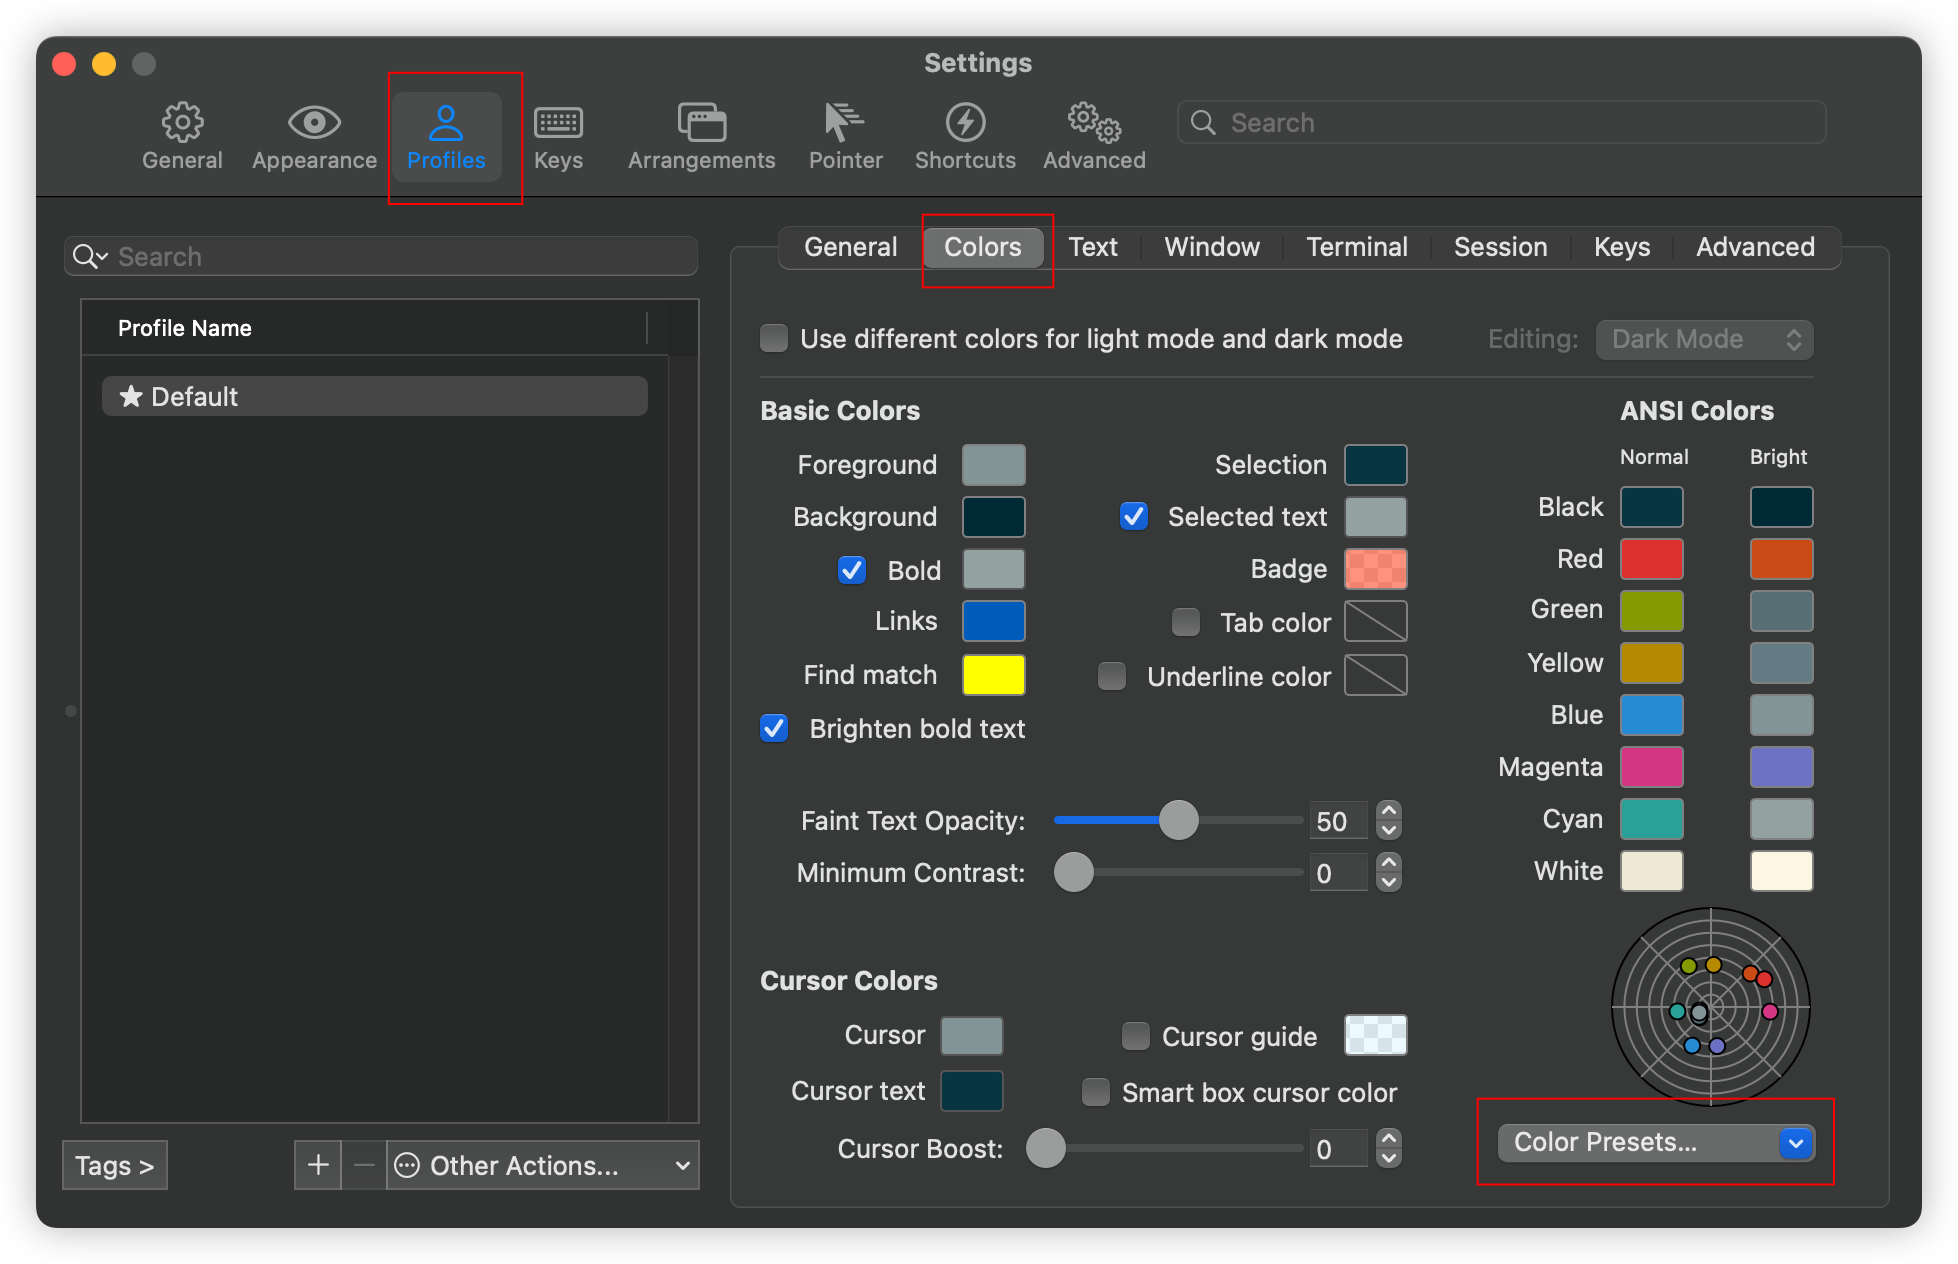Pick the ANSI Normal Red swatch
The width and height of the screenshot is (1958, 1264).
[x=1651, y=559]
